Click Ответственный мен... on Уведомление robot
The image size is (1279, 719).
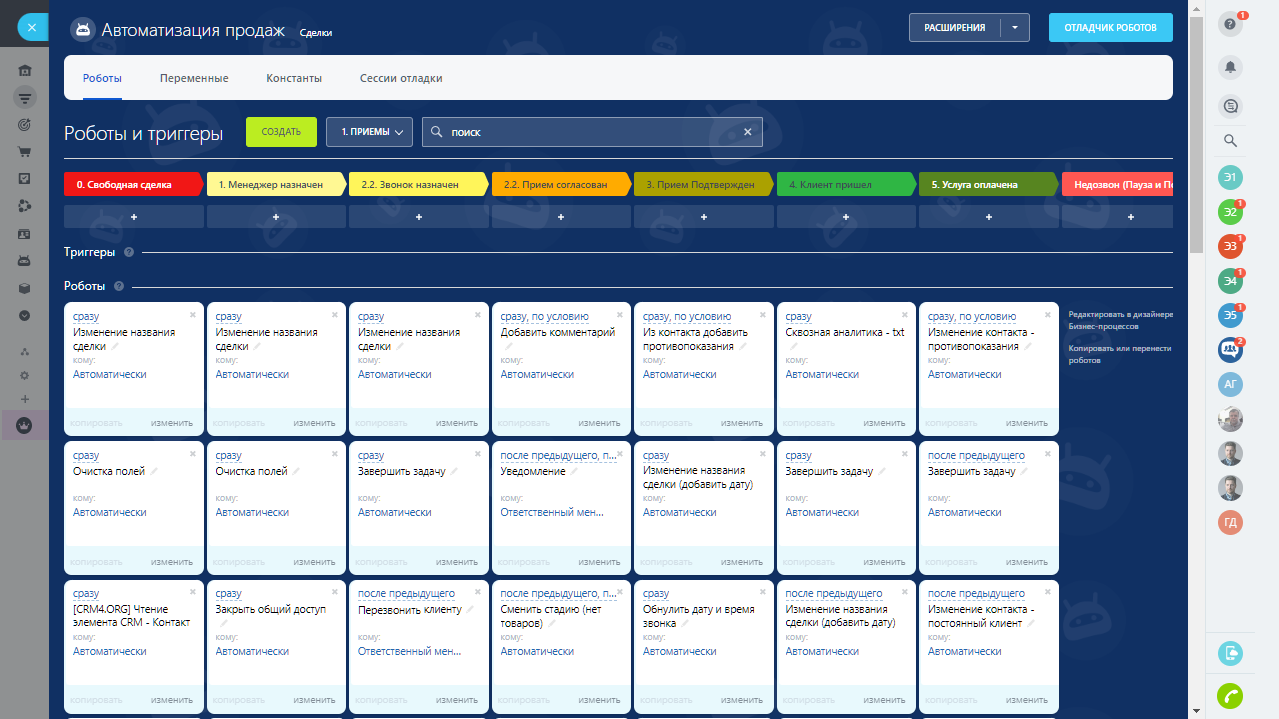point(552,512)
